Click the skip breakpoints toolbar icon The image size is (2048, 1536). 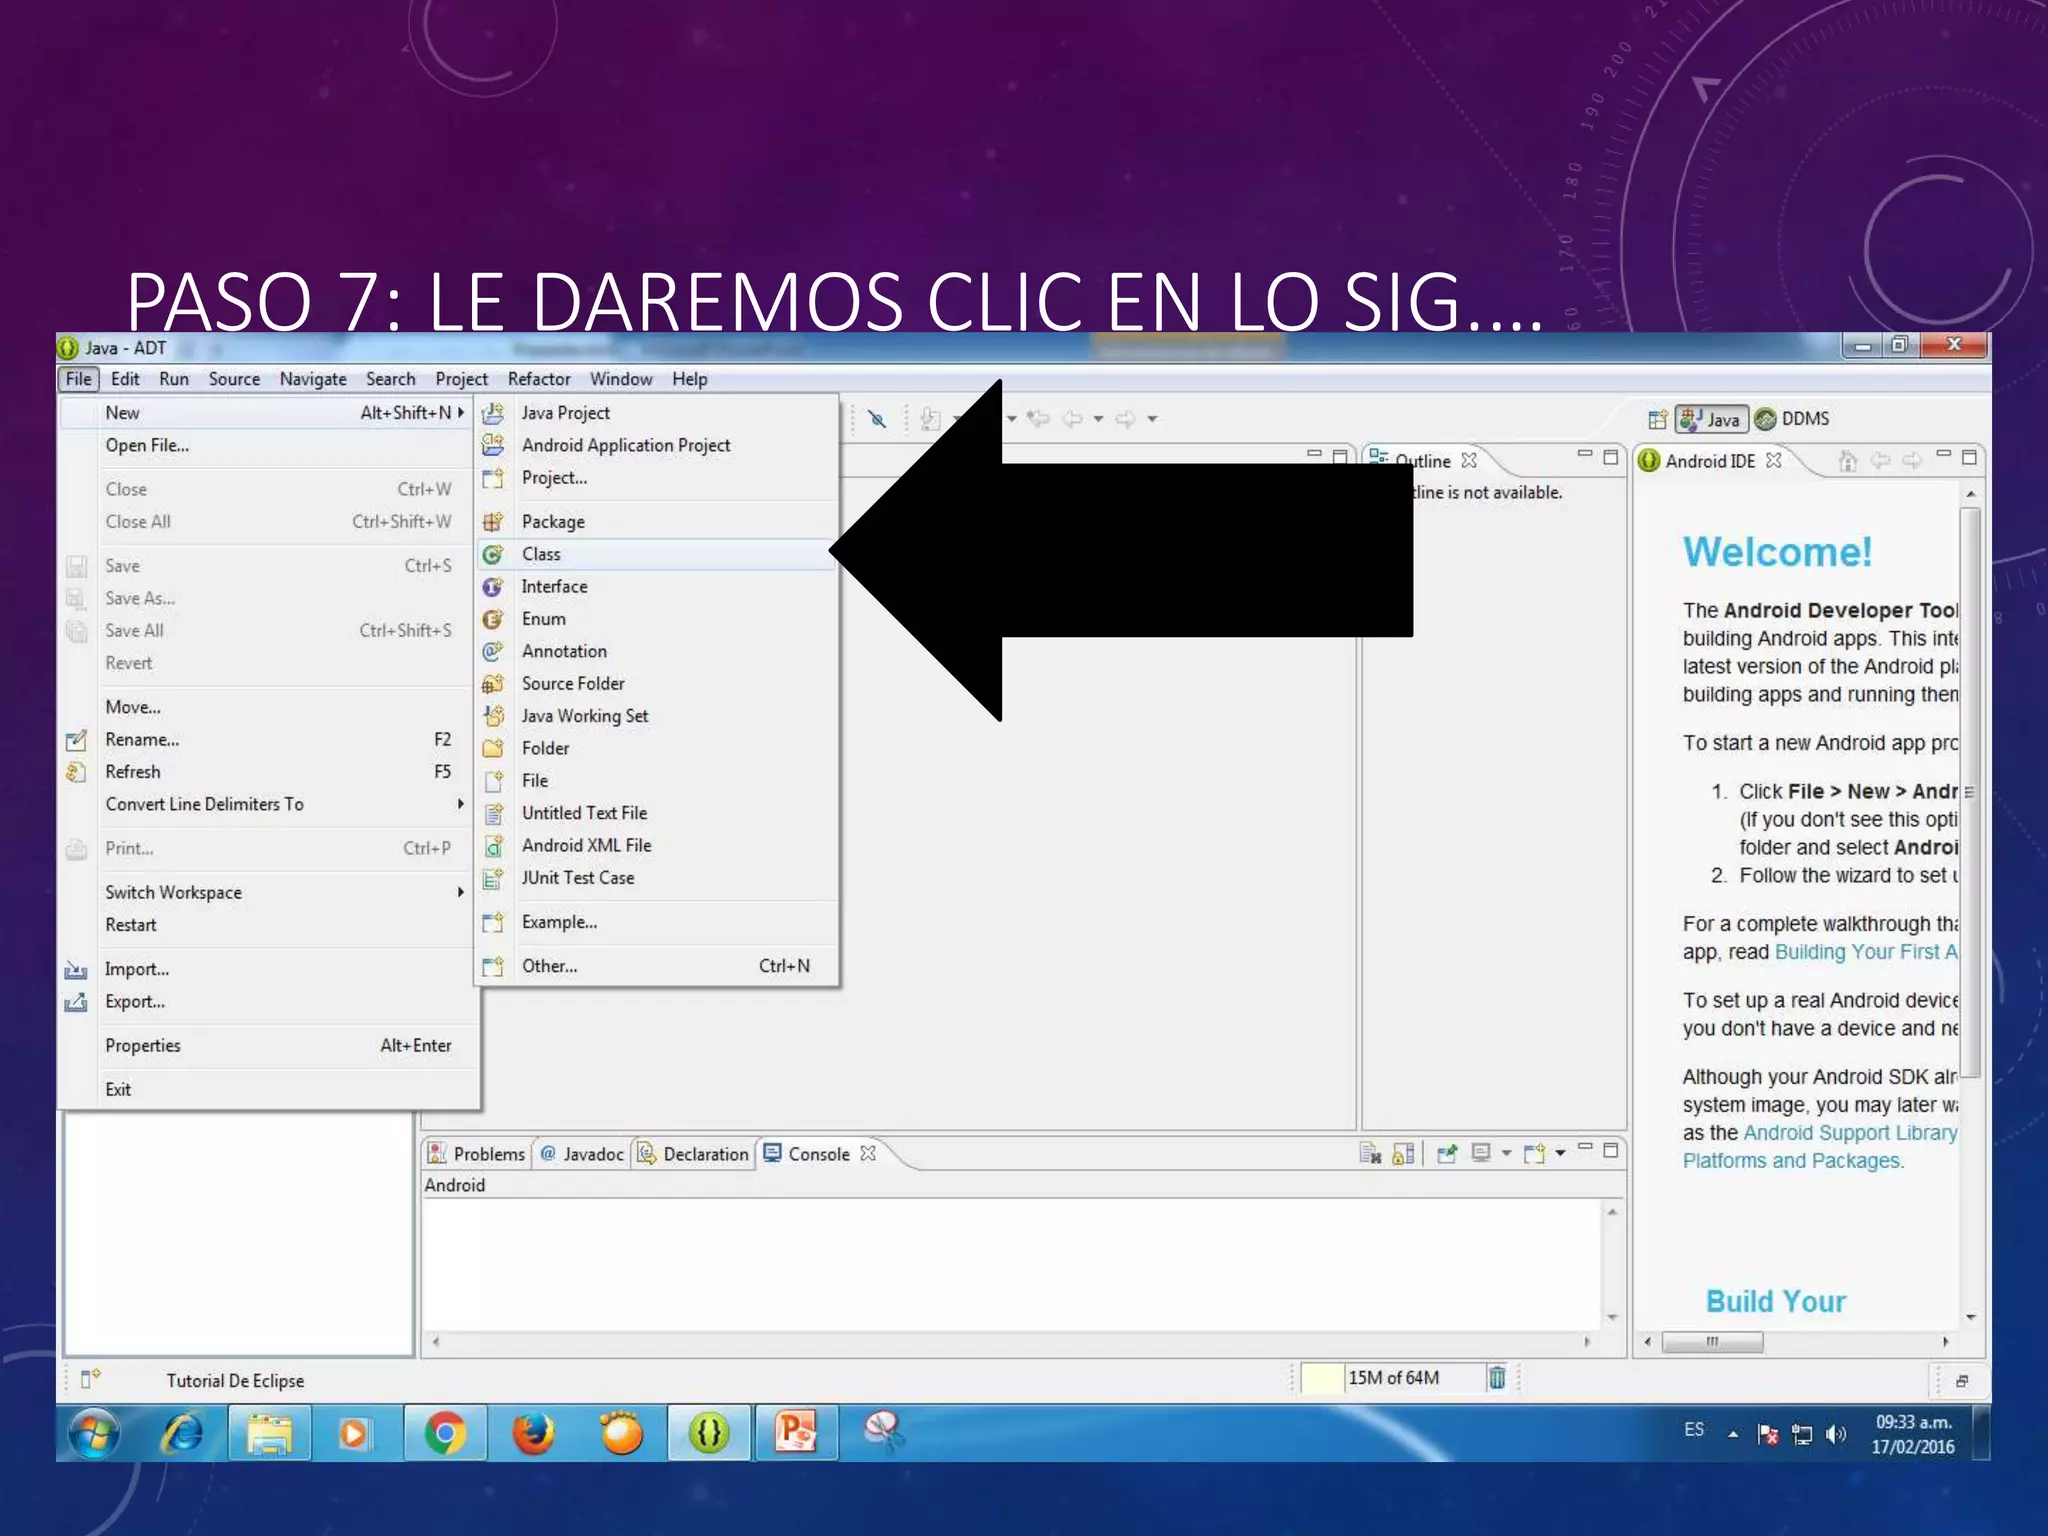click(x=877, y=419)
